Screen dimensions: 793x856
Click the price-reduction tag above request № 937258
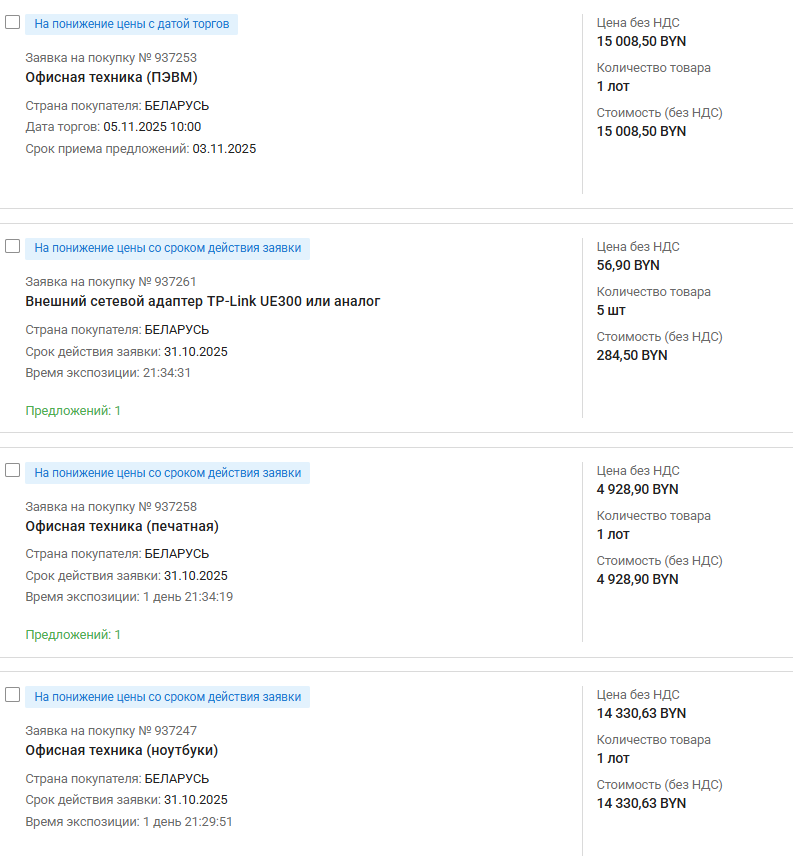pyautogui.click(x=167, y=472)
